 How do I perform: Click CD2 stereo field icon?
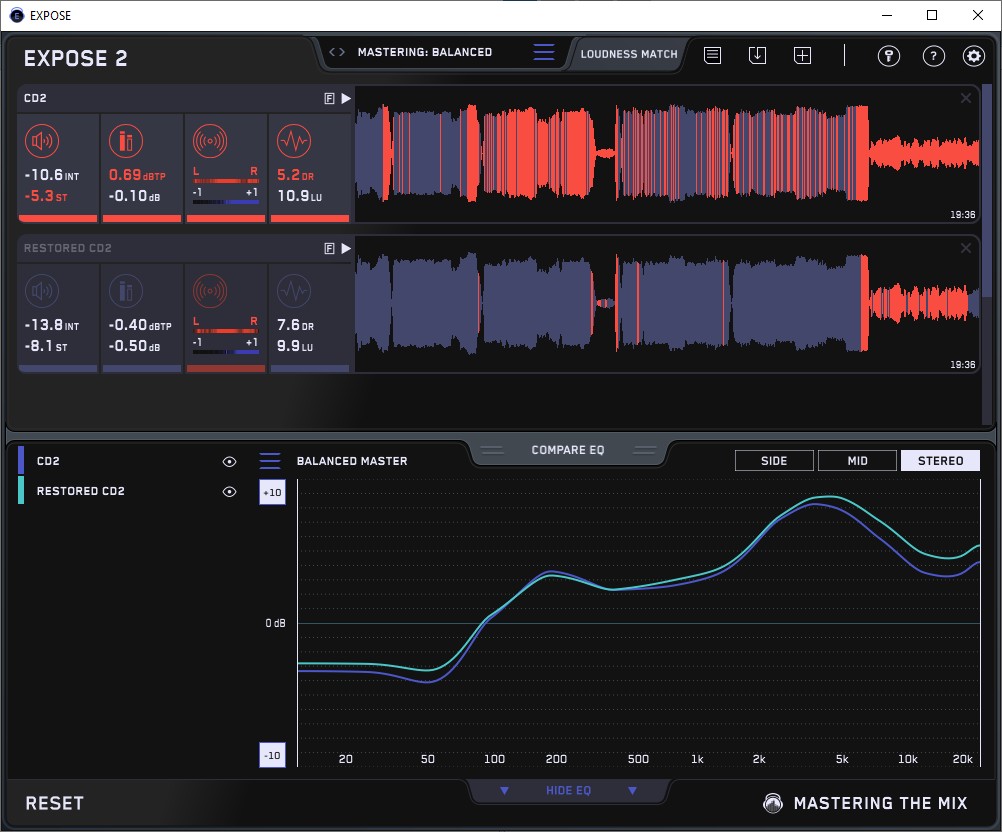(x=210, y=141)
